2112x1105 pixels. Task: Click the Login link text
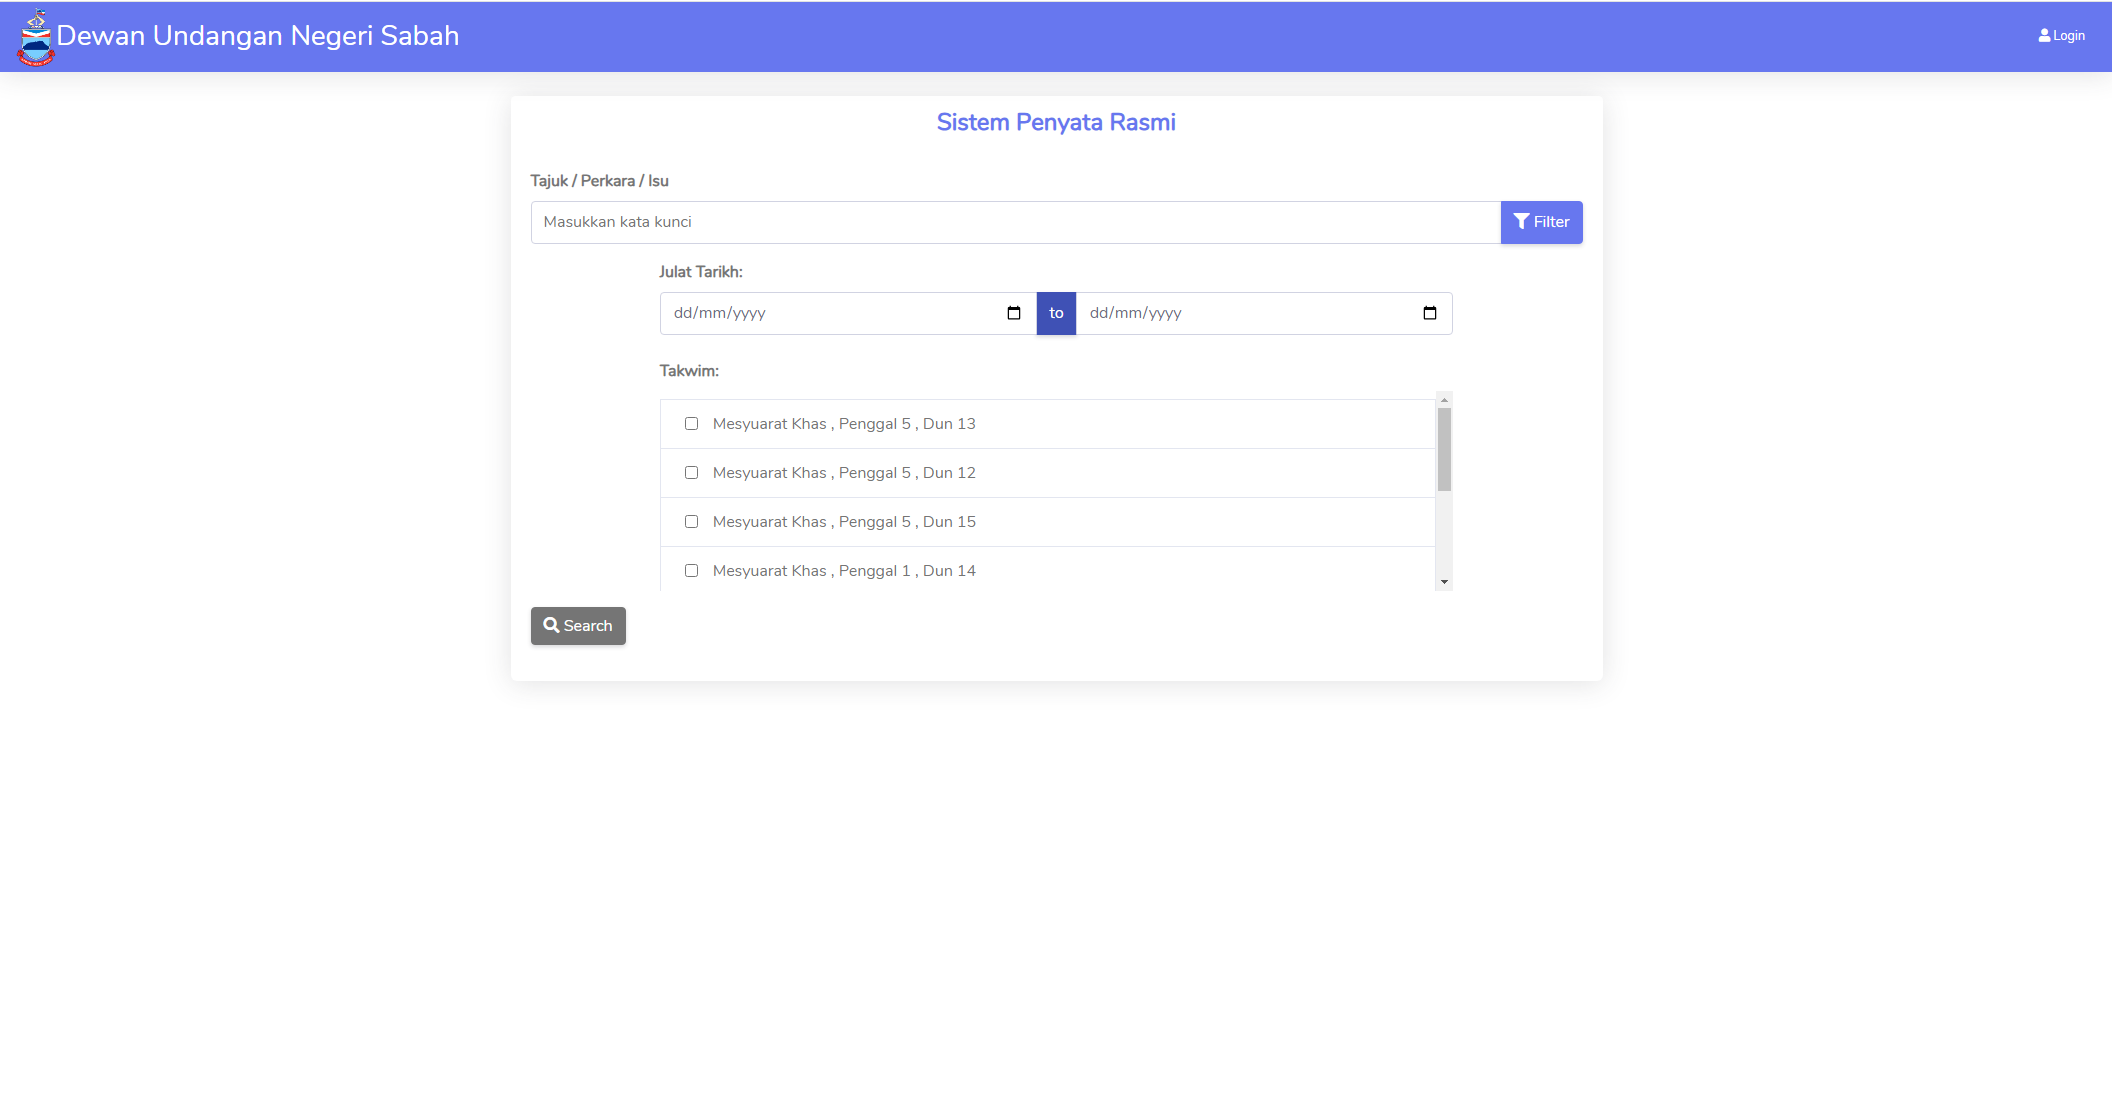pyautogui.click(x=2069, y=36)
